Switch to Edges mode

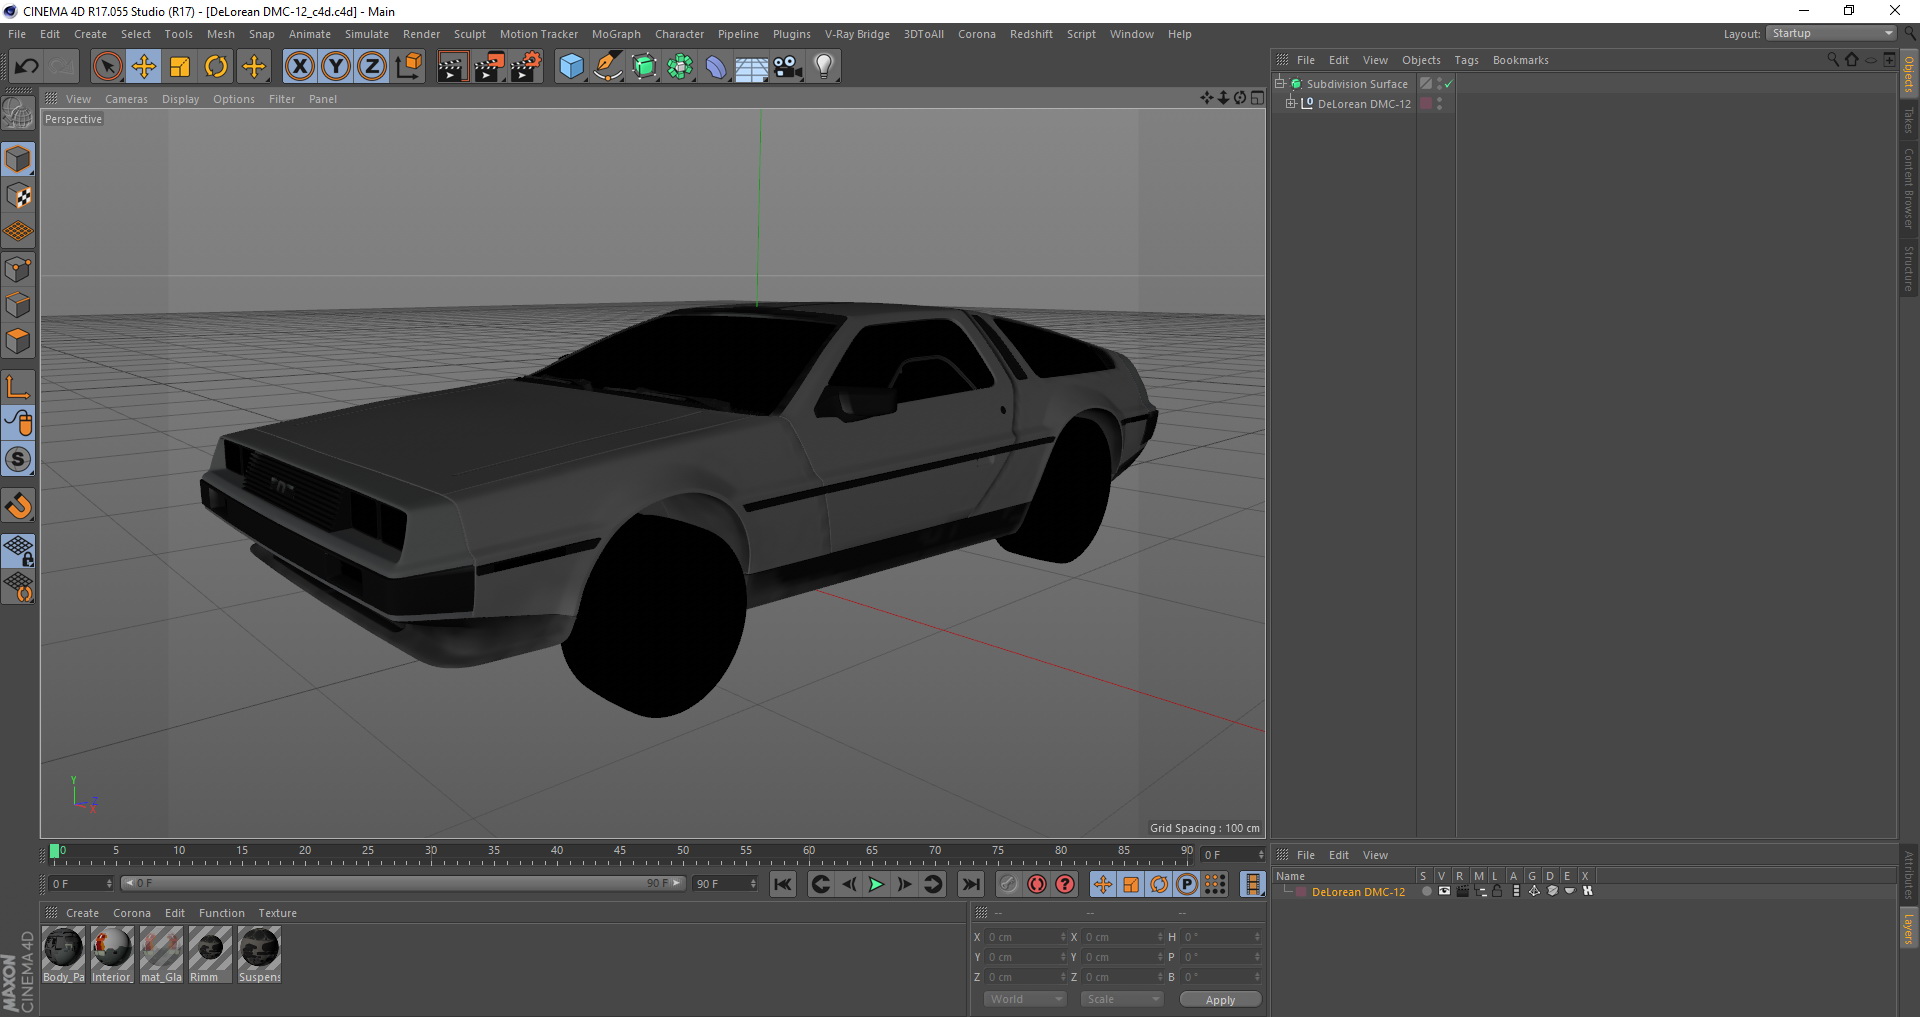pyautogui.click(x=18, y=305)
